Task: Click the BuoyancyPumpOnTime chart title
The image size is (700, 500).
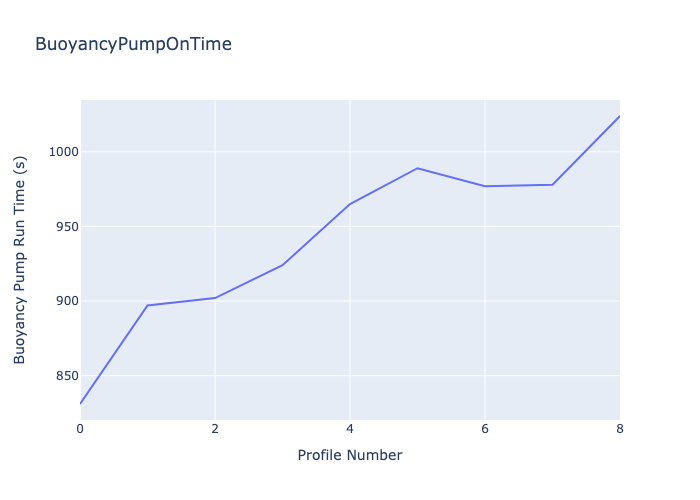Action: click(133, 44)
